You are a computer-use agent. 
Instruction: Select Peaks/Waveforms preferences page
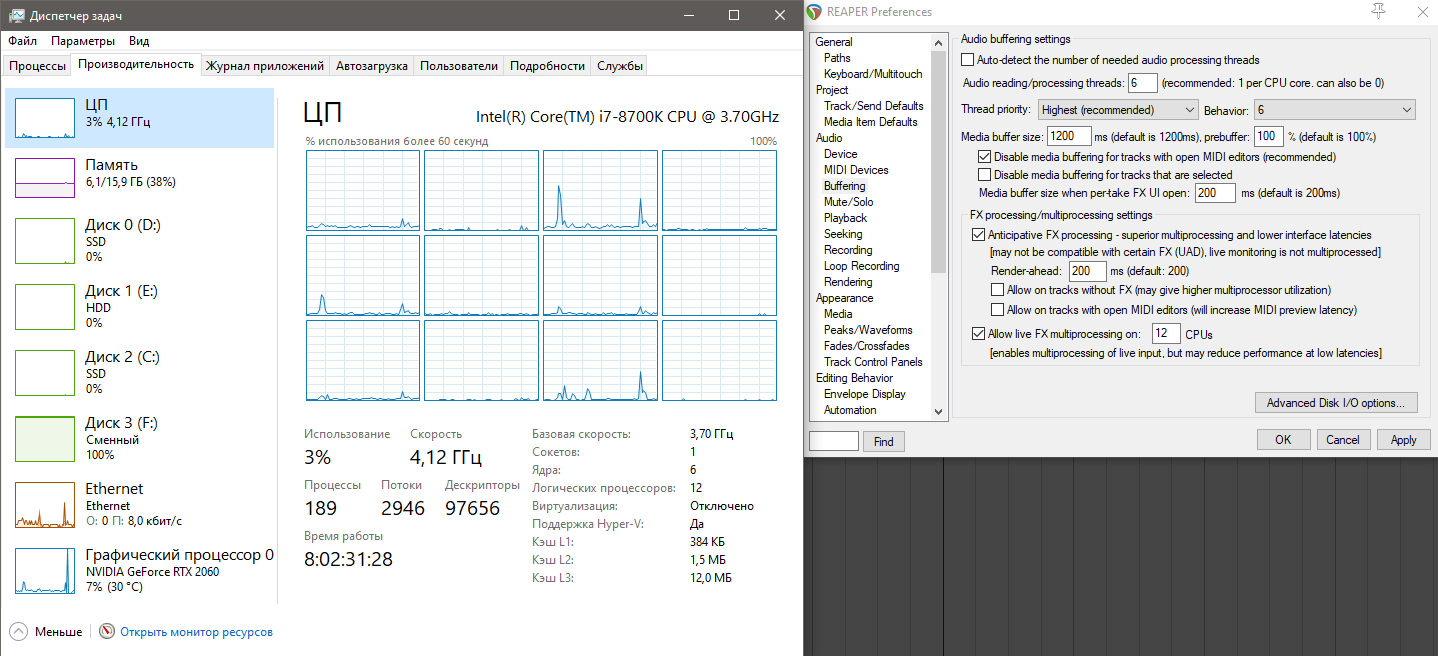868,330
